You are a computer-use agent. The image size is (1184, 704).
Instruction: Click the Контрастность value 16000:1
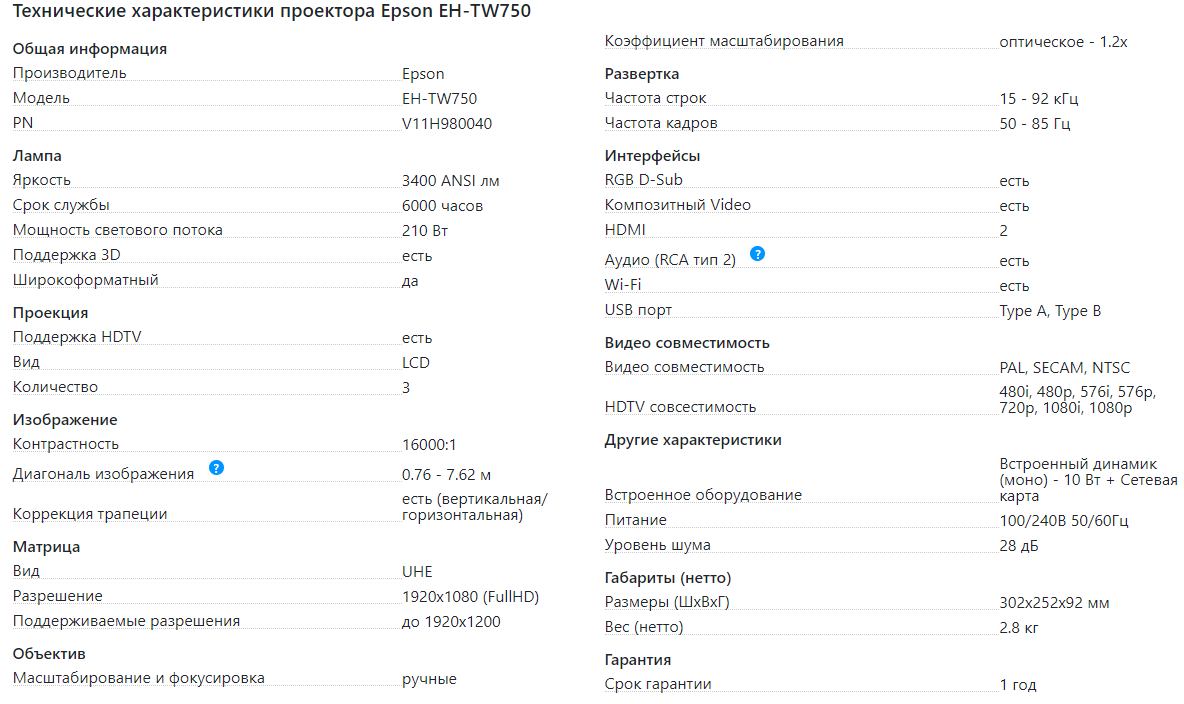tap(429, 444)
